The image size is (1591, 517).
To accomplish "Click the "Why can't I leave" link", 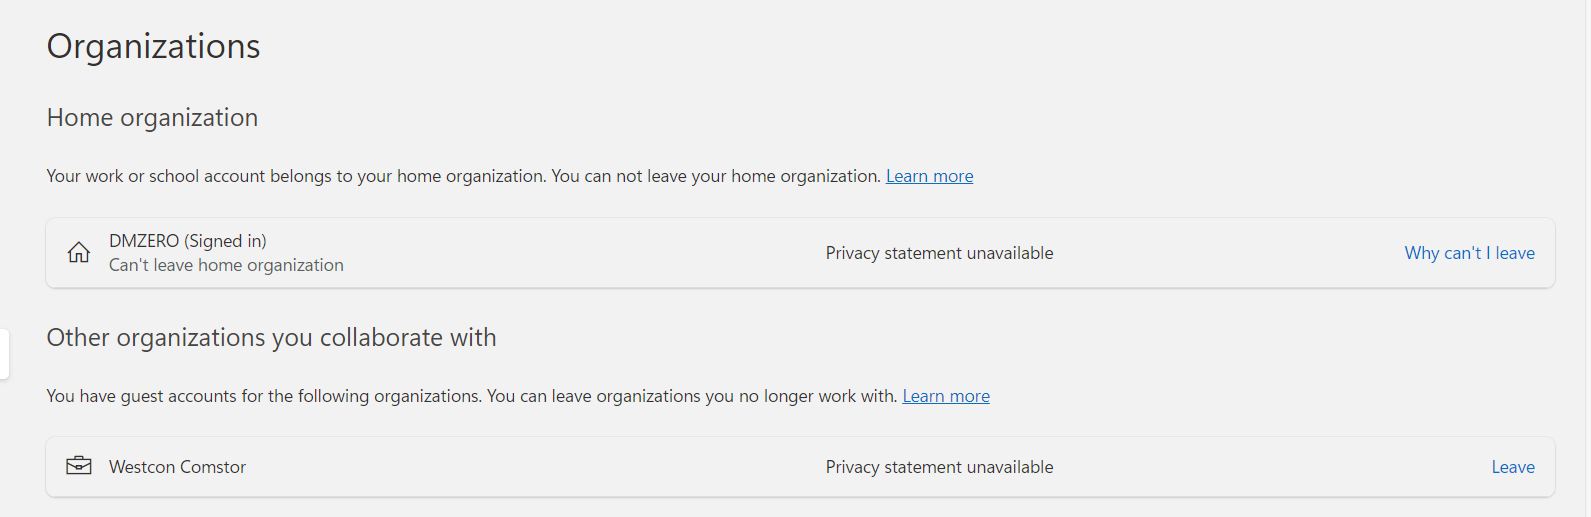I will click(x=1469, y=253).
